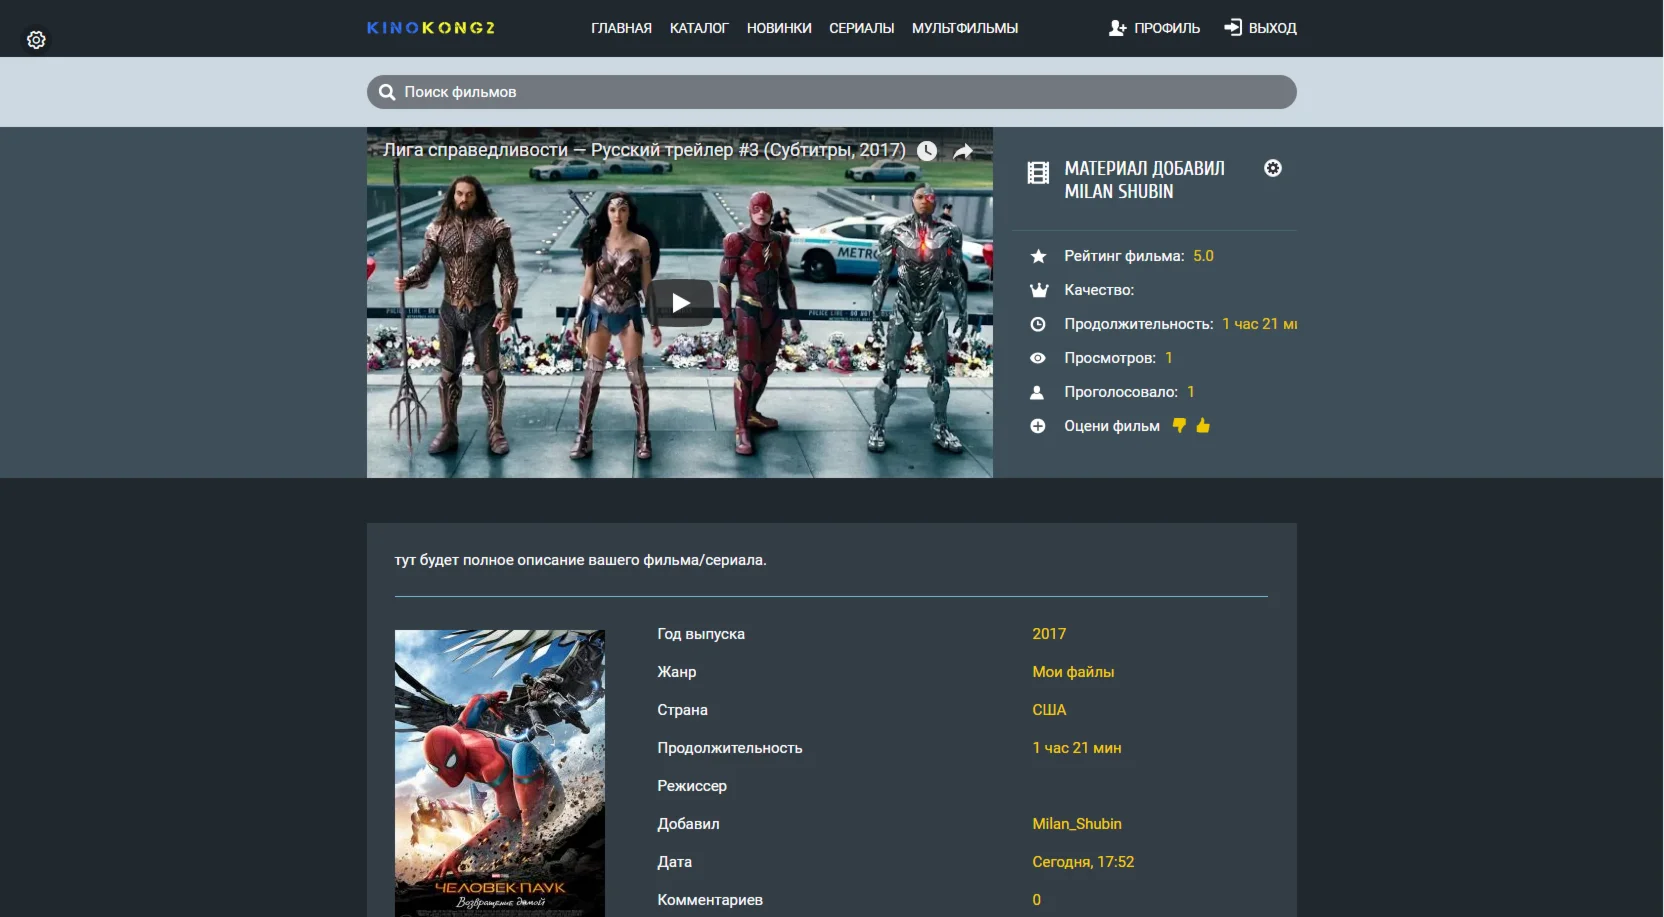Click the settings gear icon at top left

click(36, 40)
